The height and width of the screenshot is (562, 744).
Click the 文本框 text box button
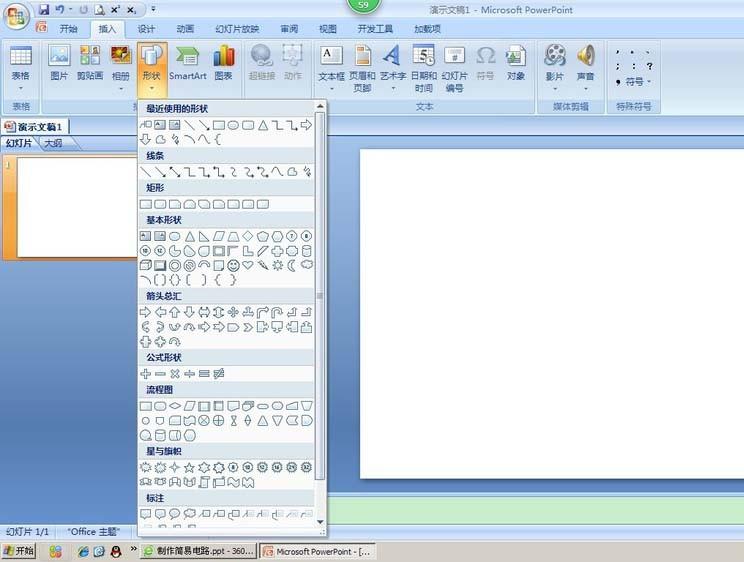[331, 67]
